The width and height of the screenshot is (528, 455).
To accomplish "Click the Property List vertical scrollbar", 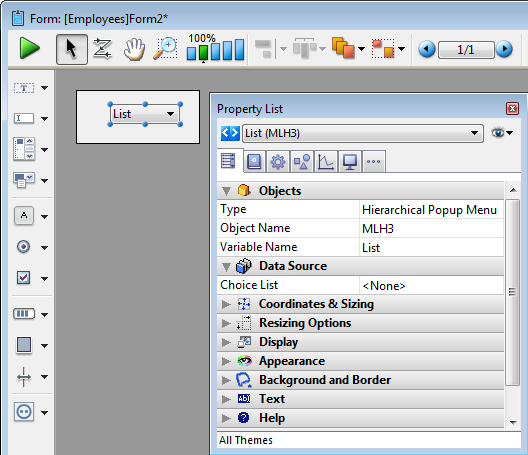I will tap(513, 292).
